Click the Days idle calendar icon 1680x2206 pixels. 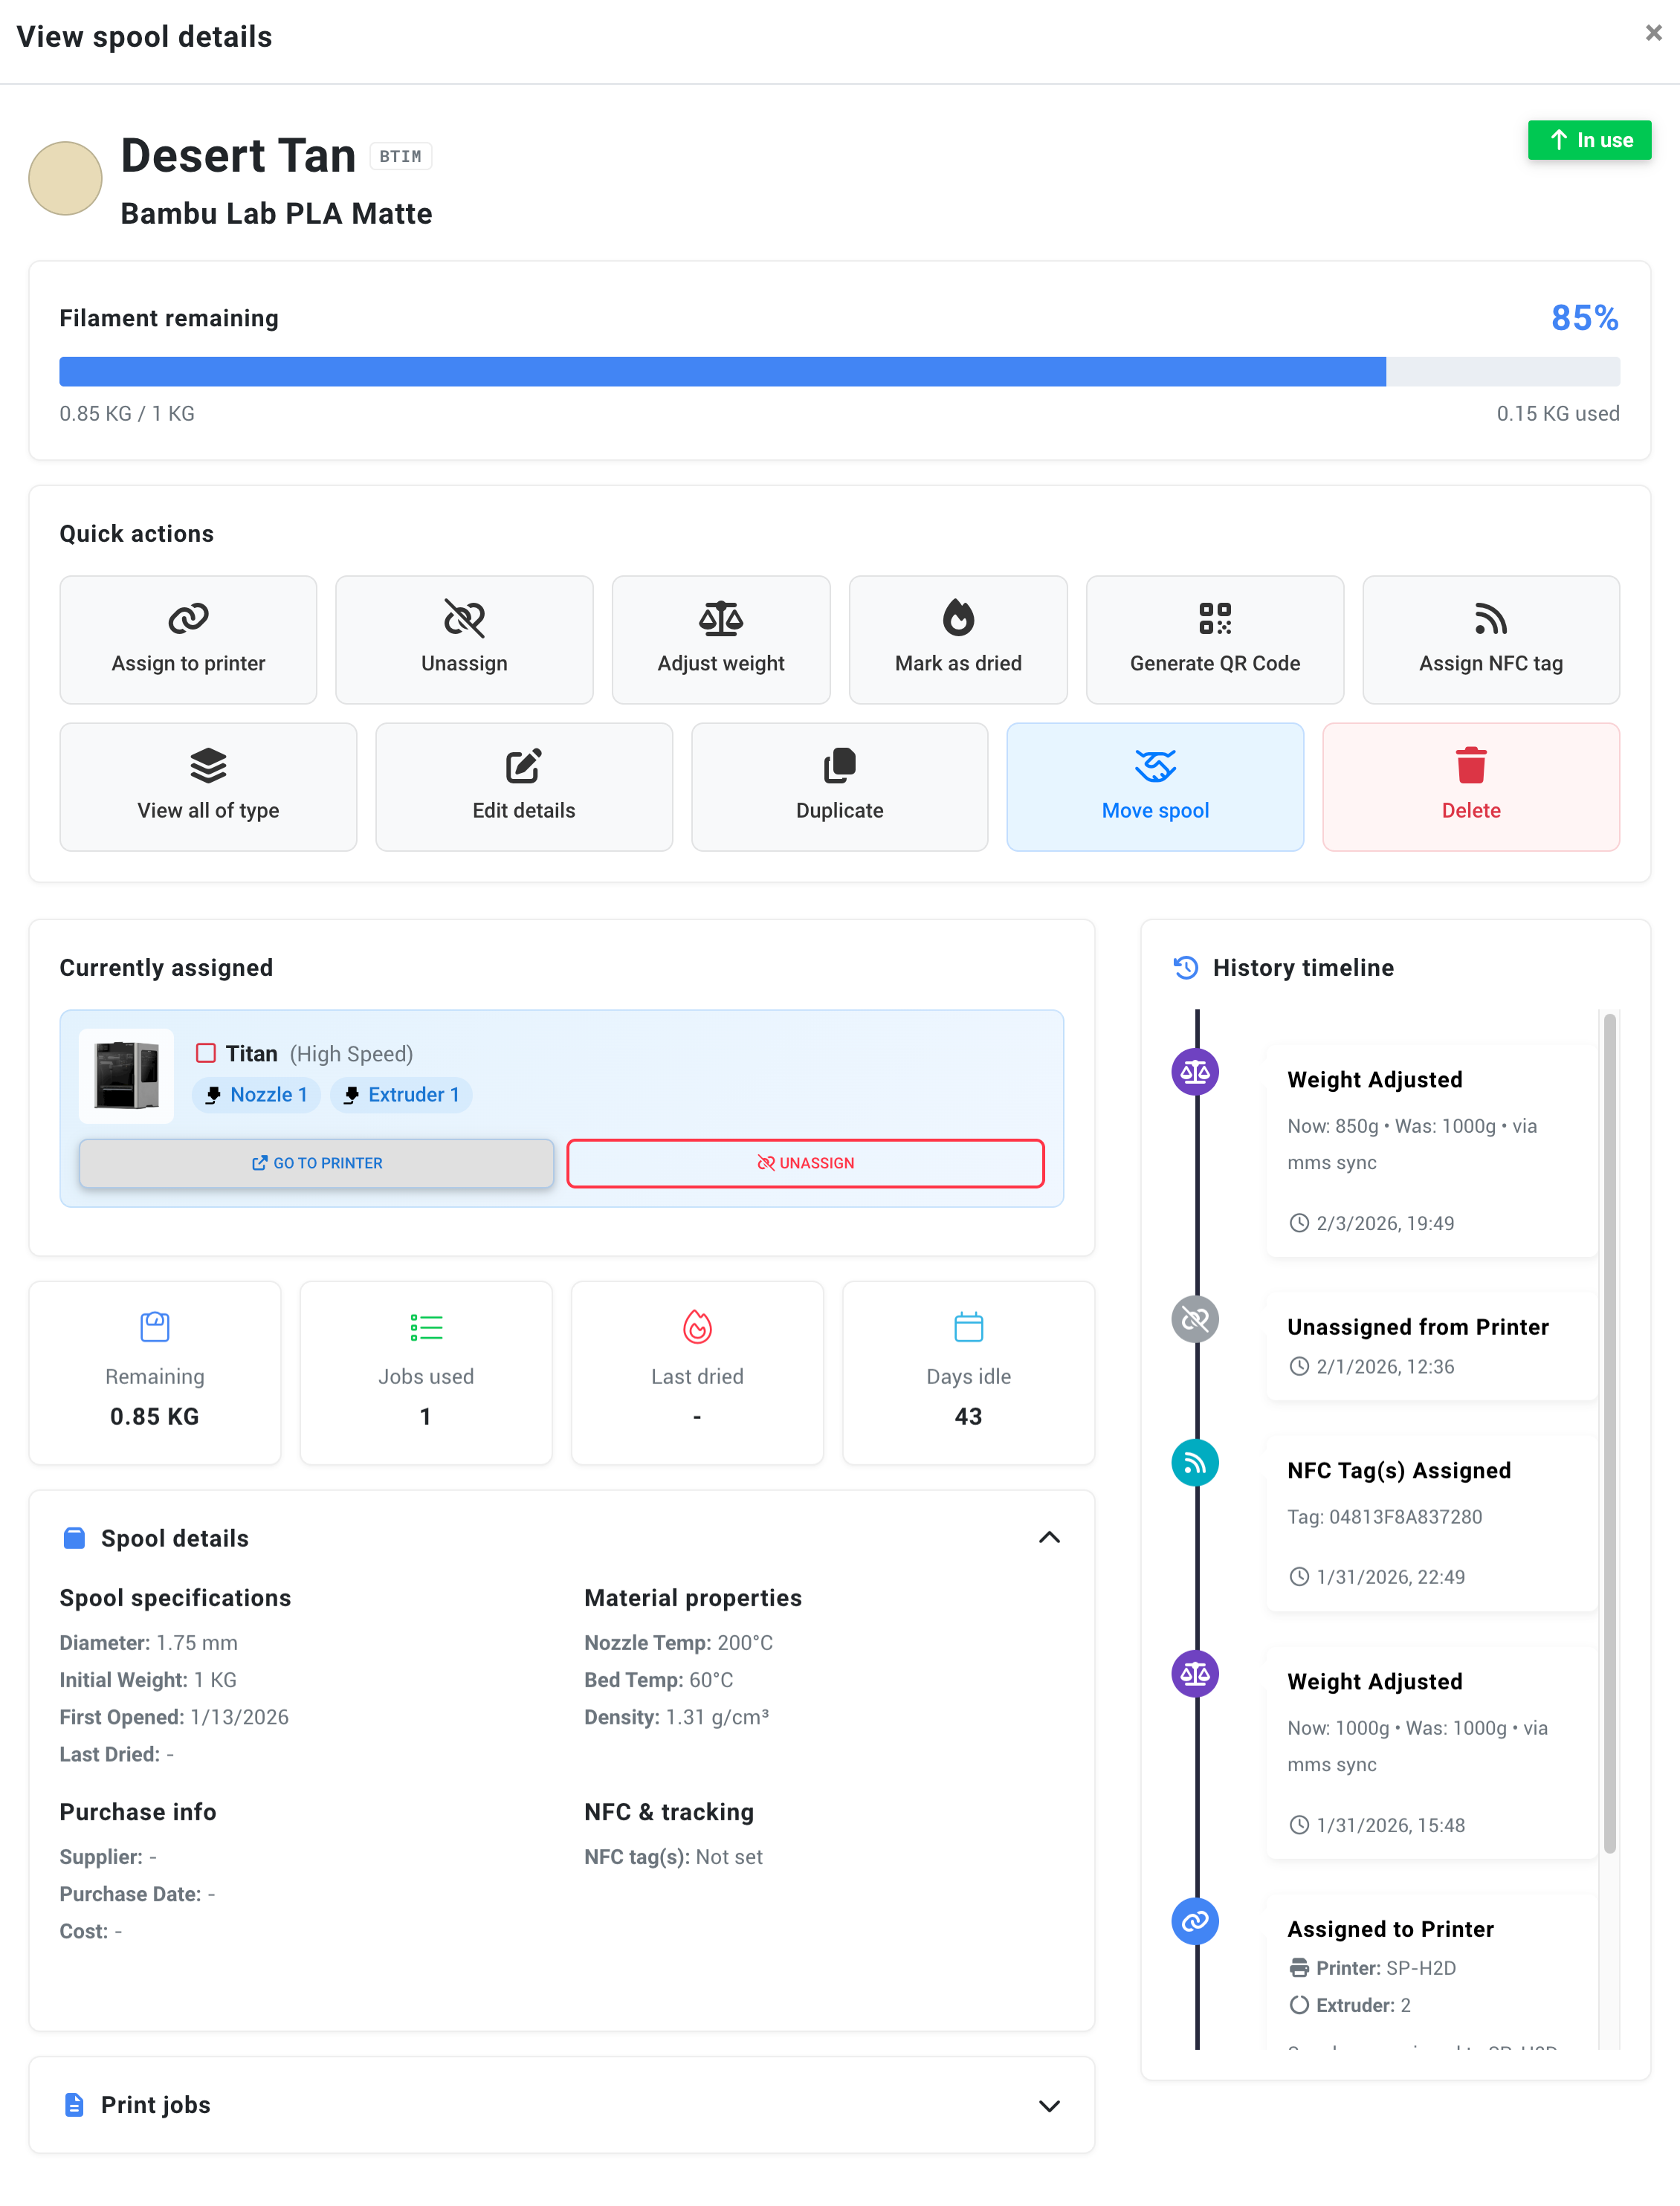tap(968, 1327)
